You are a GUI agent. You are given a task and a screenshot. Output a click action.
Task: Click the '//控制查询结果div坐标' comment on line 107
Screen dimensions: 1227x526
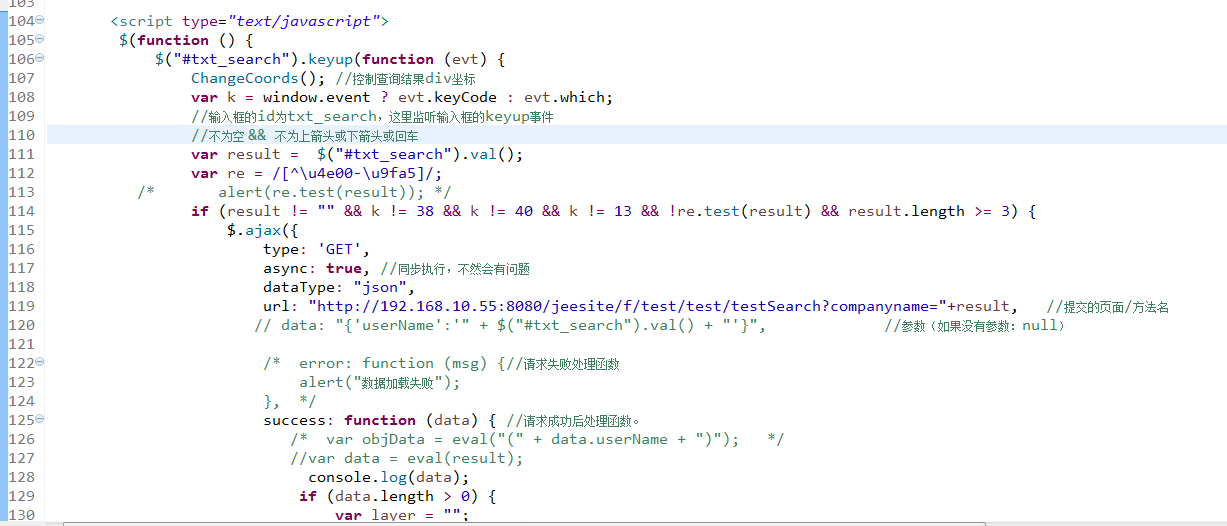click(x=405, y=78)
